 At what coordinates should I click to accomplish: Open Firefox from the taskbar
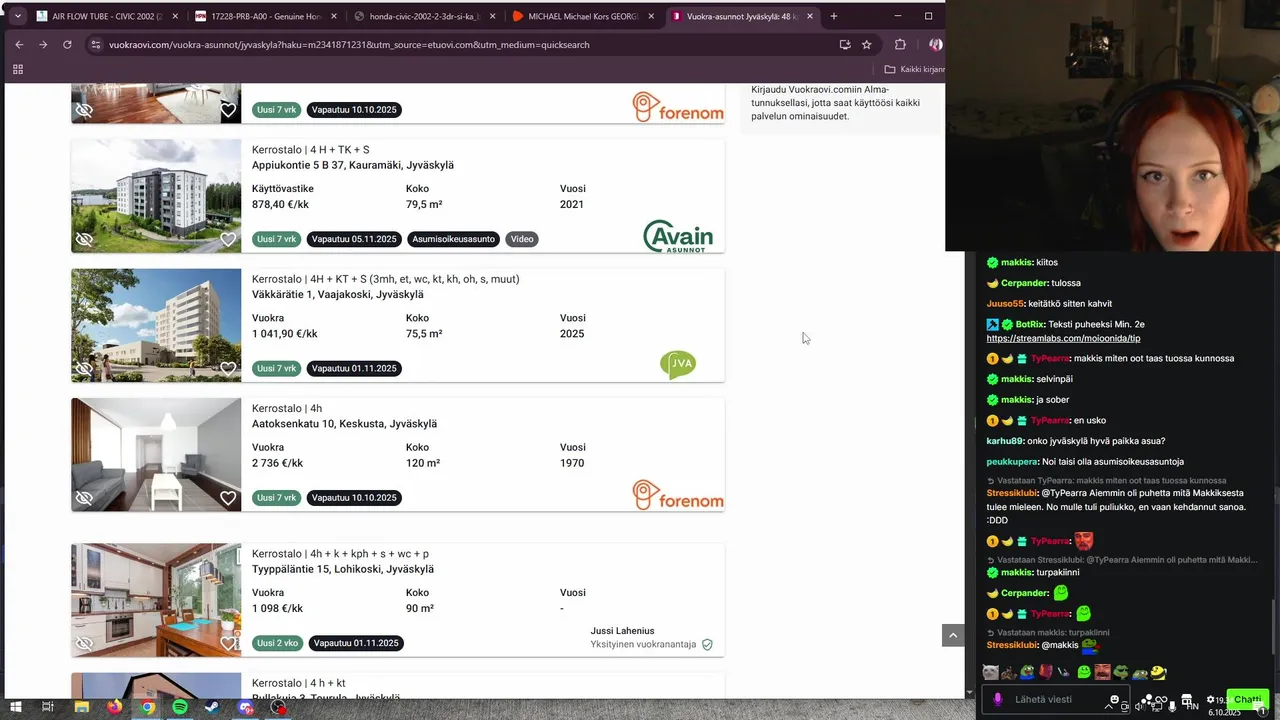(x=114, y=707)
